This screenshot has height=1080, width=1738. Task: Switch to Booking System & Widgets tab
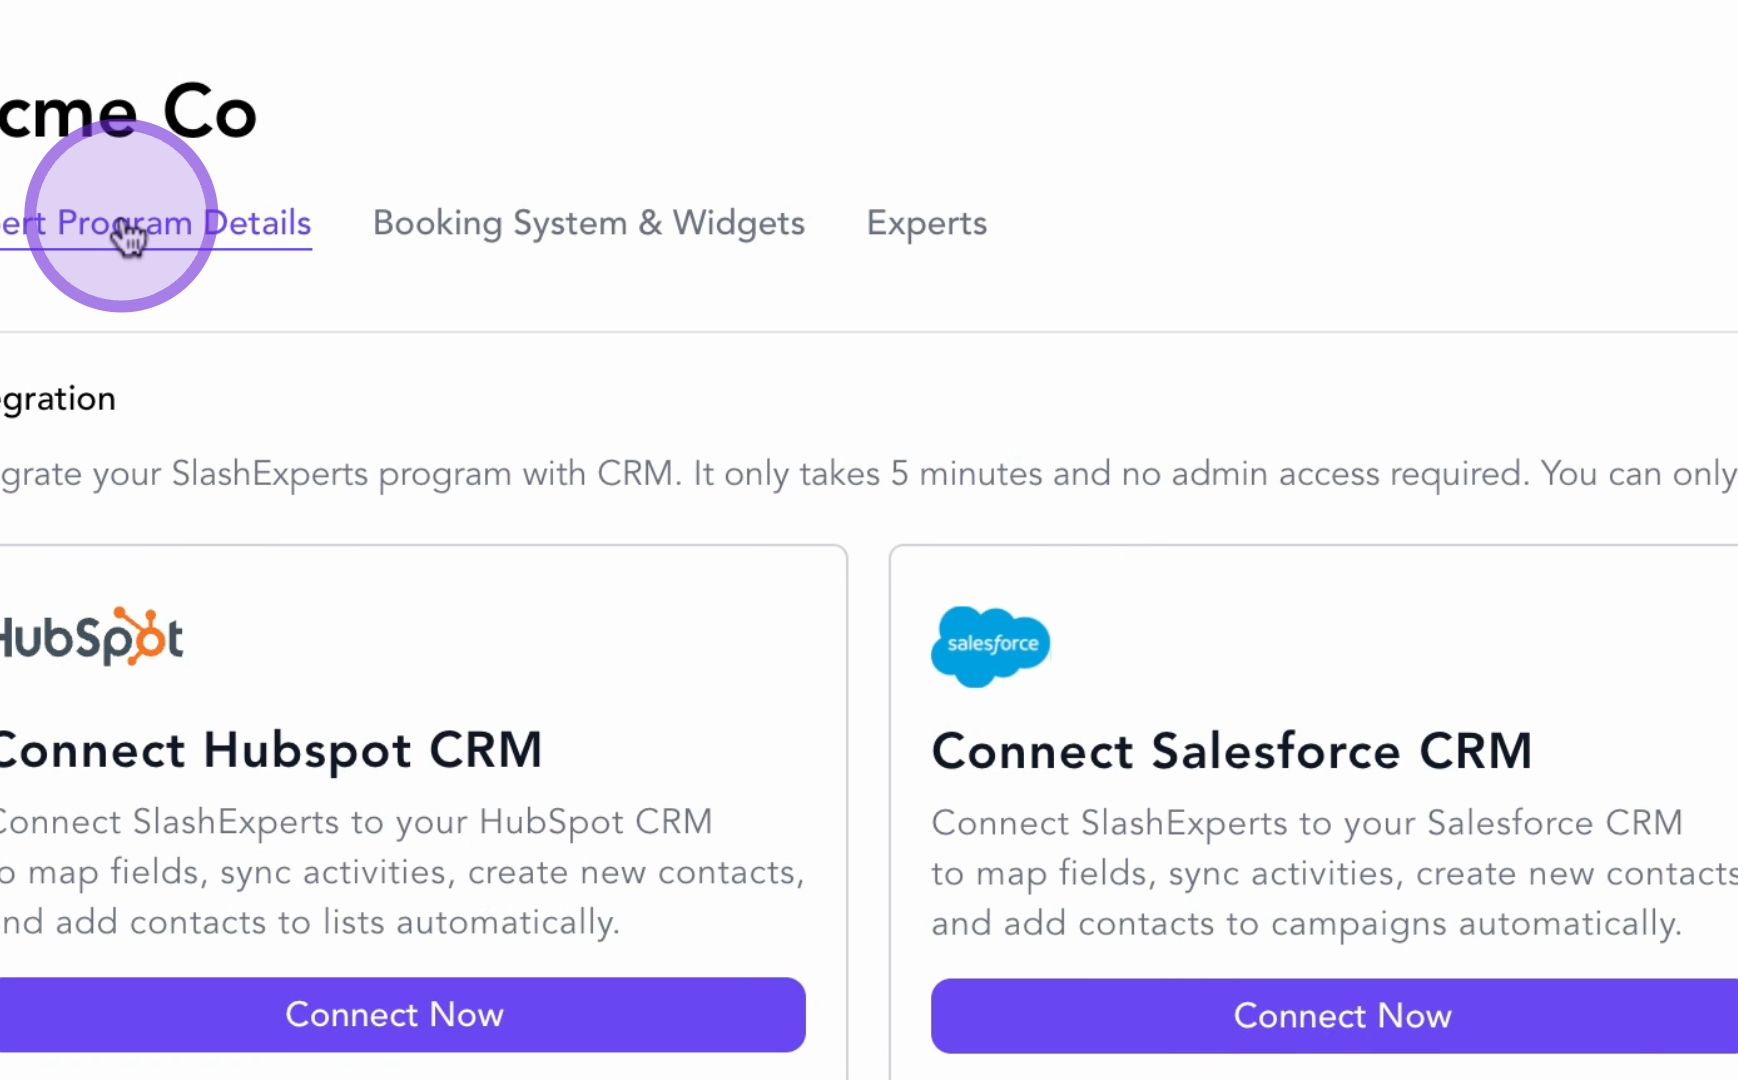(x=588, y=223)
